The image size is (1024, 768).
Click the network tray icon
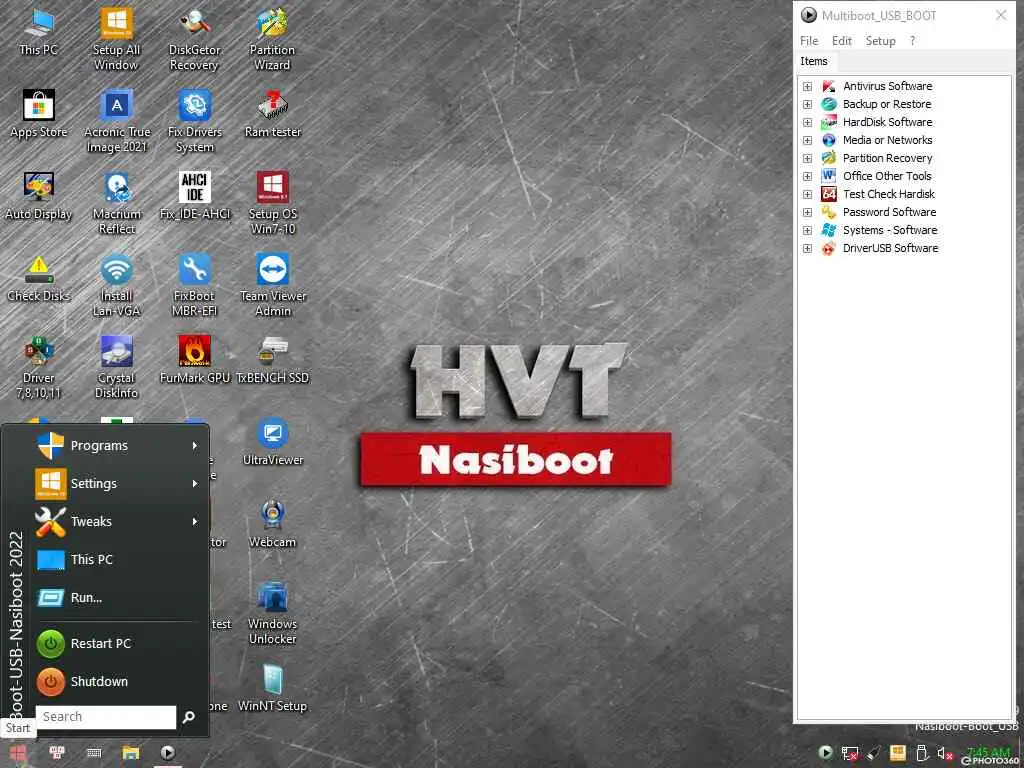pyautogui.click(x=850, y=753)
